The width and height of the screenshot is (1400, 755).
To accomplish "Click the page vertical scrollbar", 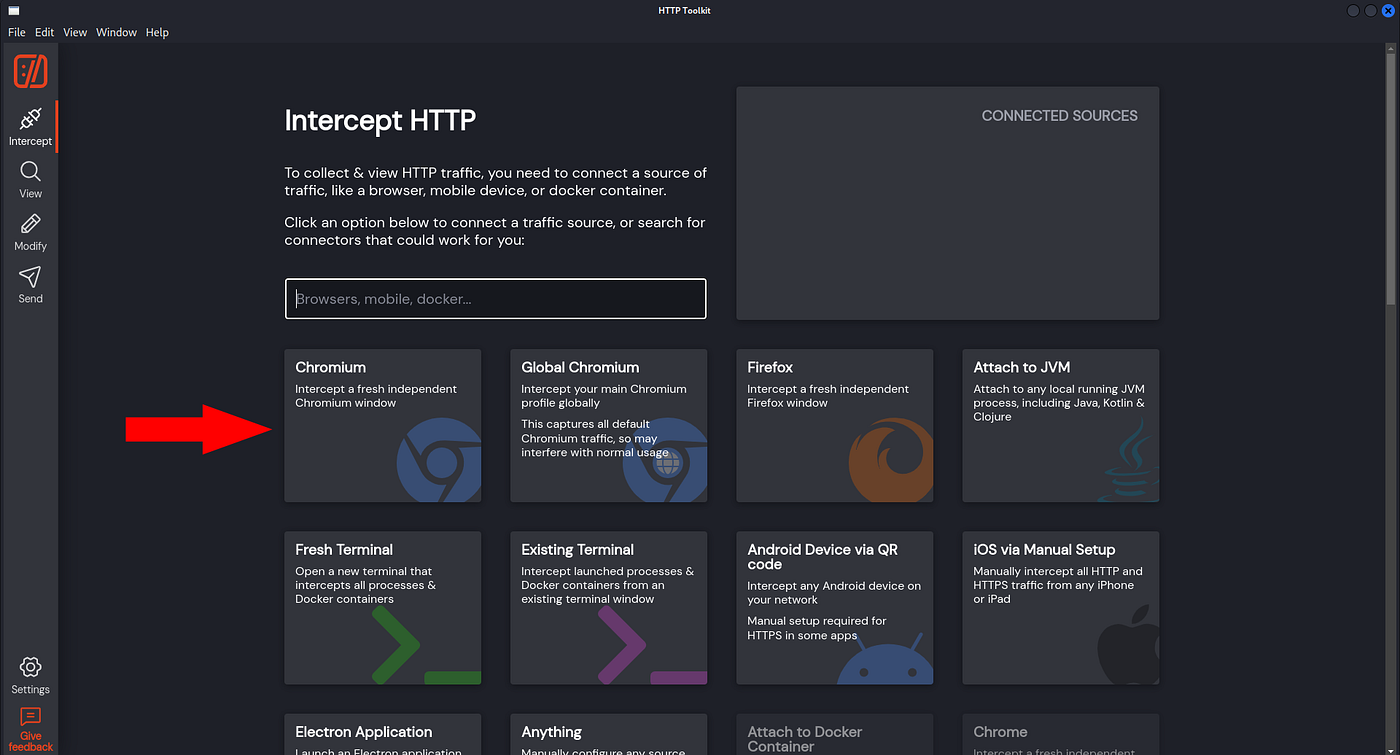I will (x=1392, y=180).
